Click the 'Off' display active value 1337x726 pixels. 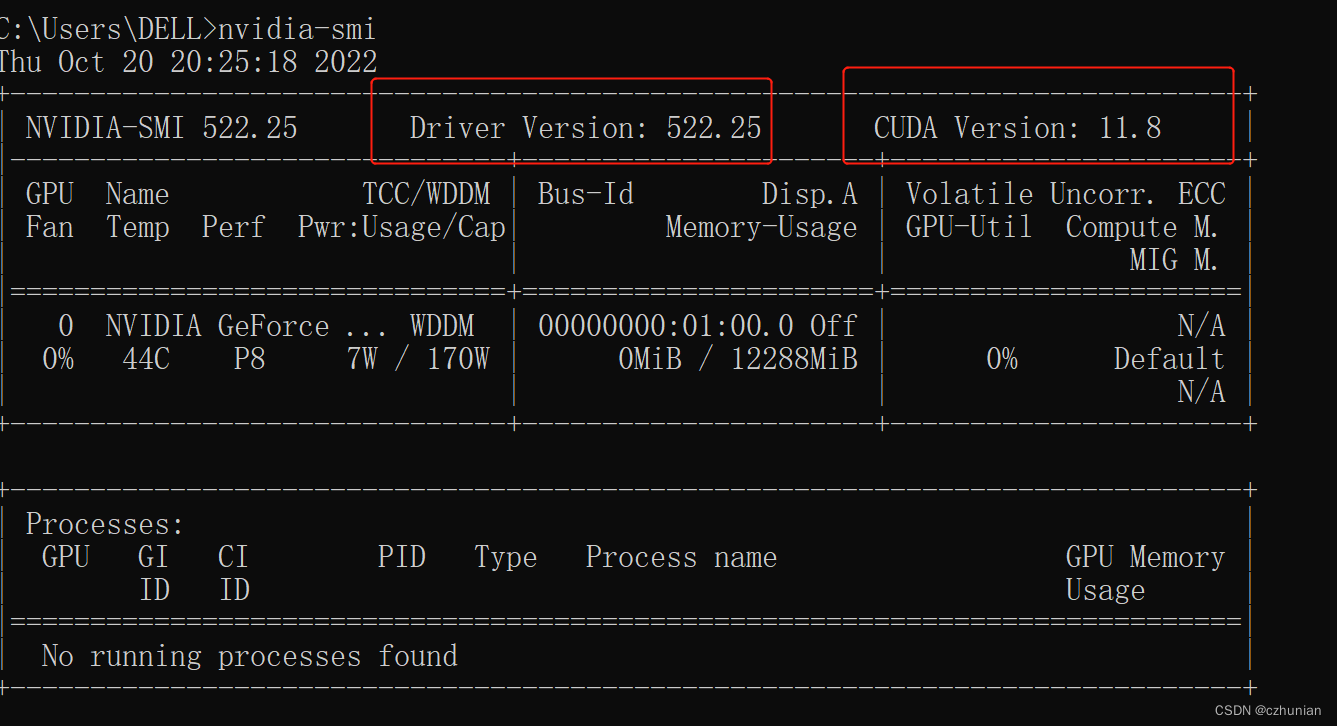(x=833, y=326)
